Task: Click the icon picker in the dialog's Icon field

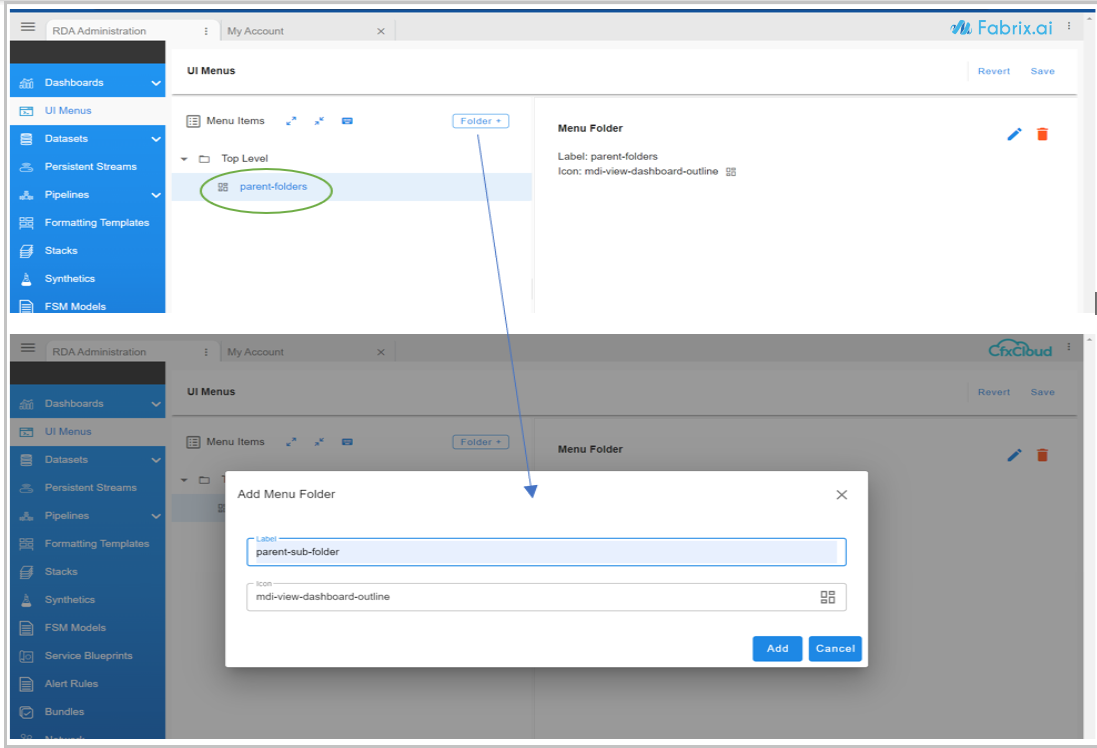Action: 827,597
